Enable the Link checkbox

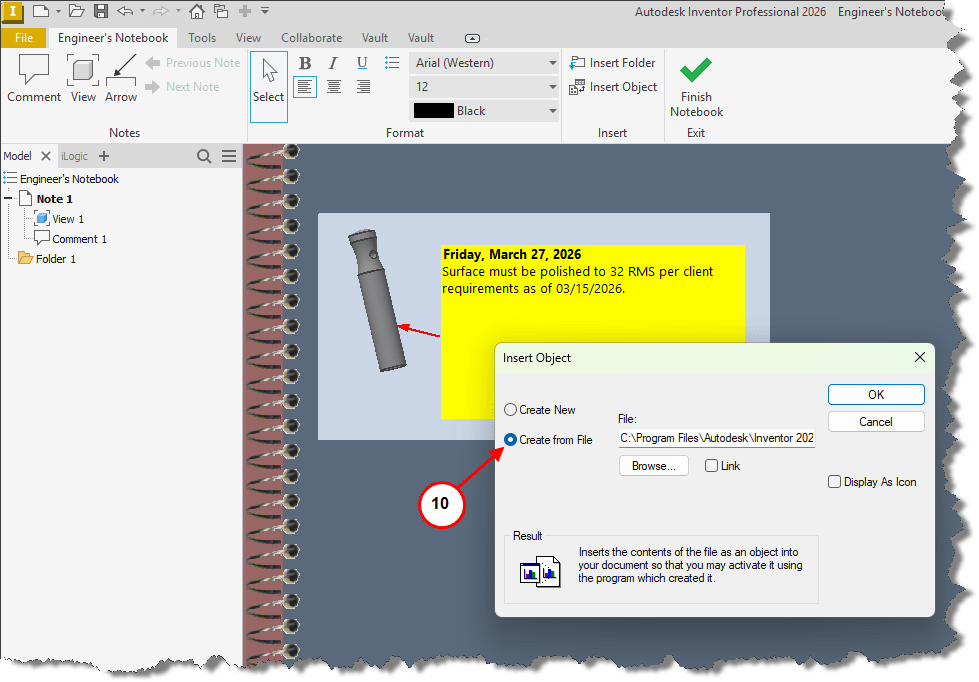(711, 466)
